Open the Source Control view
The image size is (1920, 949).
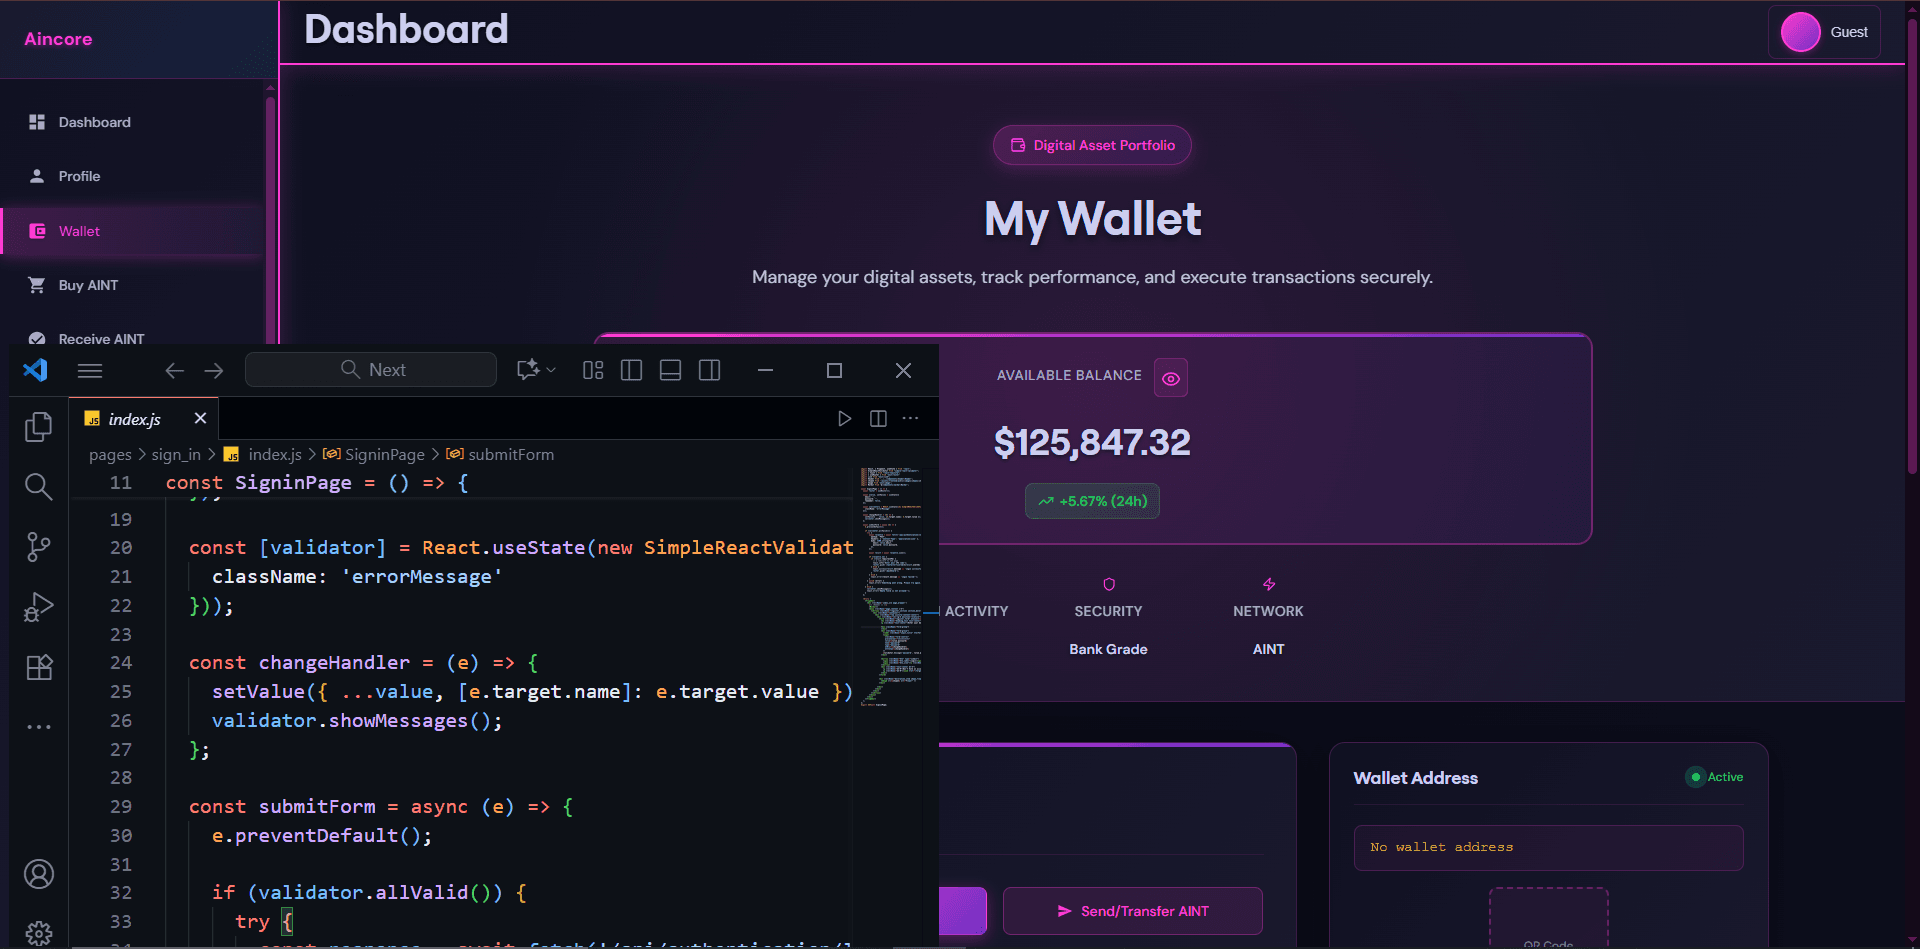pyautogui.click(x=38, y=547)
